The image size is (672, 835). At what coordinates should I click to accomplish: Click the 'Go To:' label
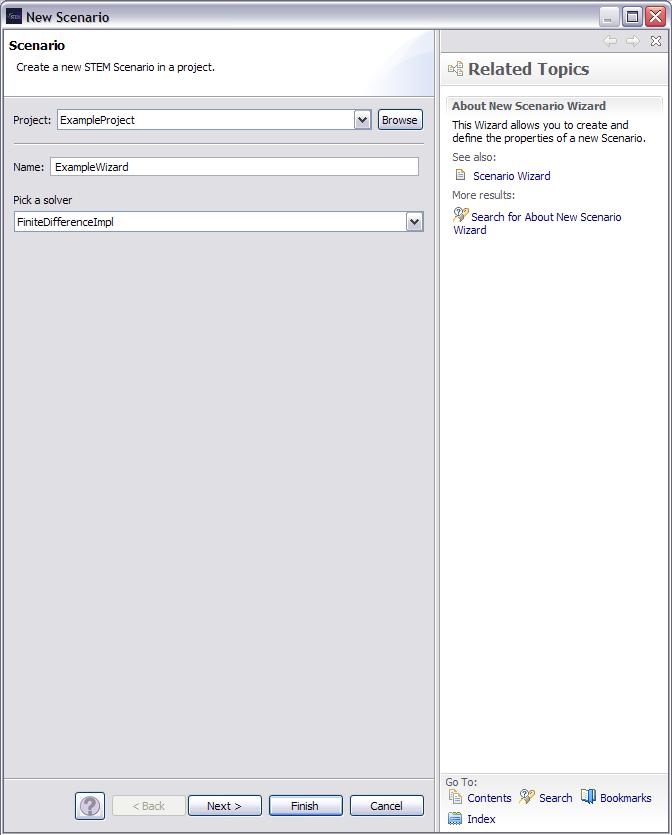pos(461,782)
